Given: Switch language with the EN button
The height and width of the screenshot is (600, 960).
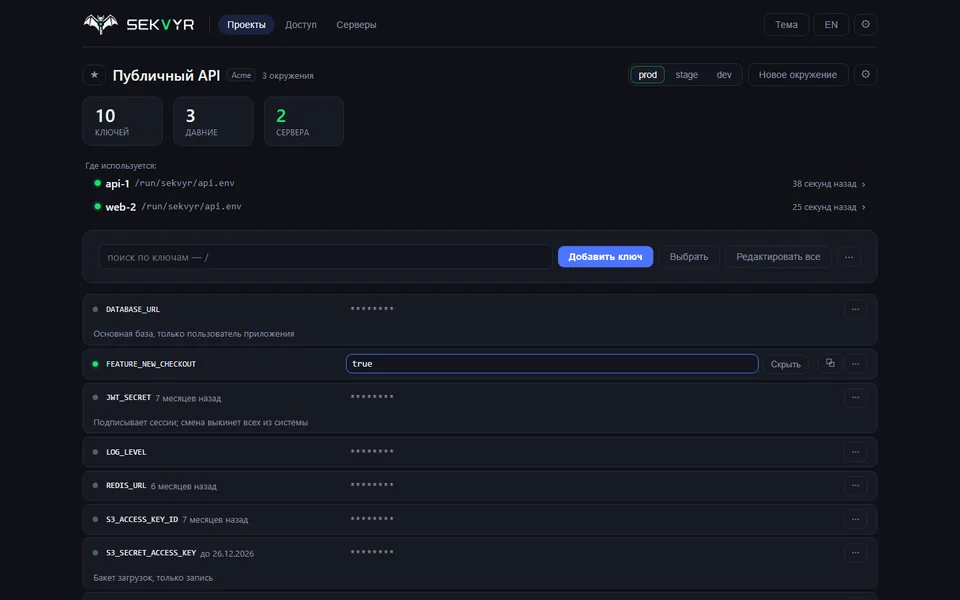Looking at the screenshot, I should [831, 24].
